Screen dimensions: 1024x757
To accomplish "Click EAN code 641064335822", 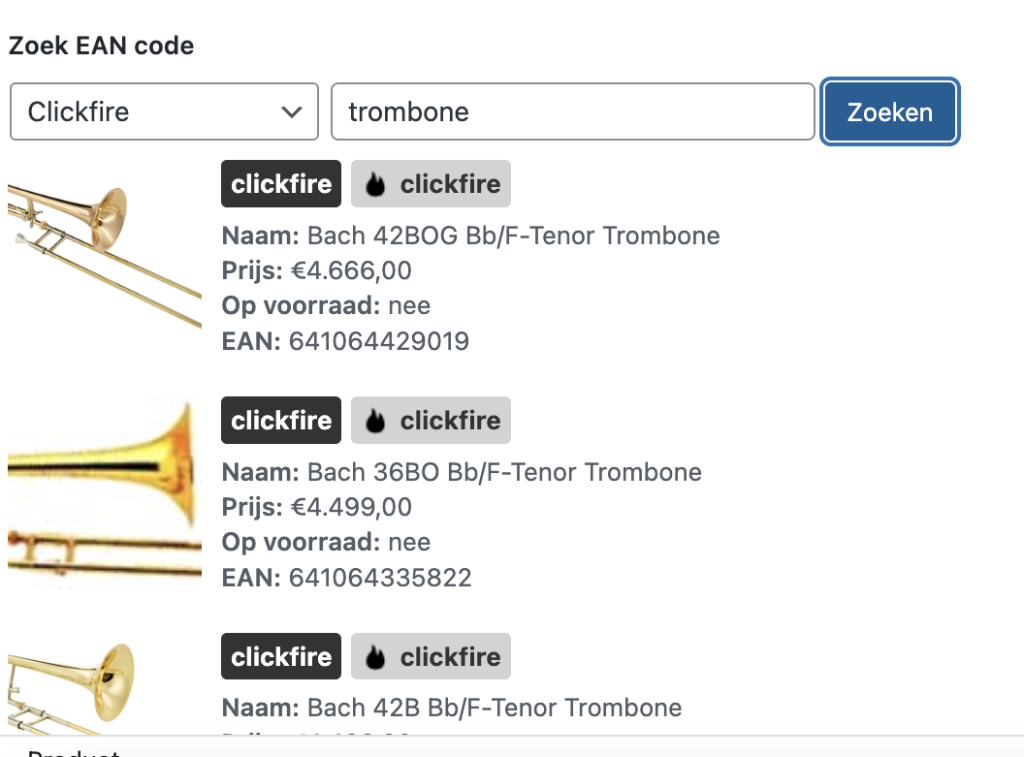I will click(x=380, y=578).
